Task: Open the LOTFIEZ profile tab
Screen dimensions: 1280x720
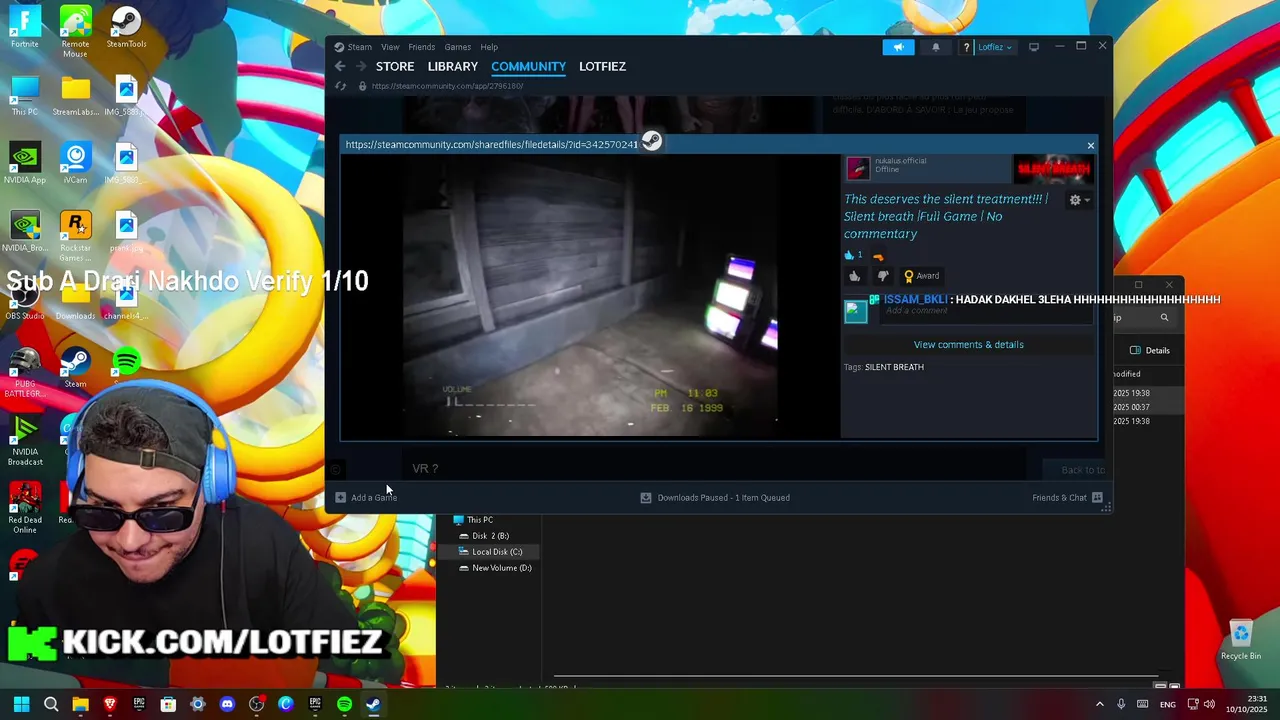Action: [x=602, y=66]
